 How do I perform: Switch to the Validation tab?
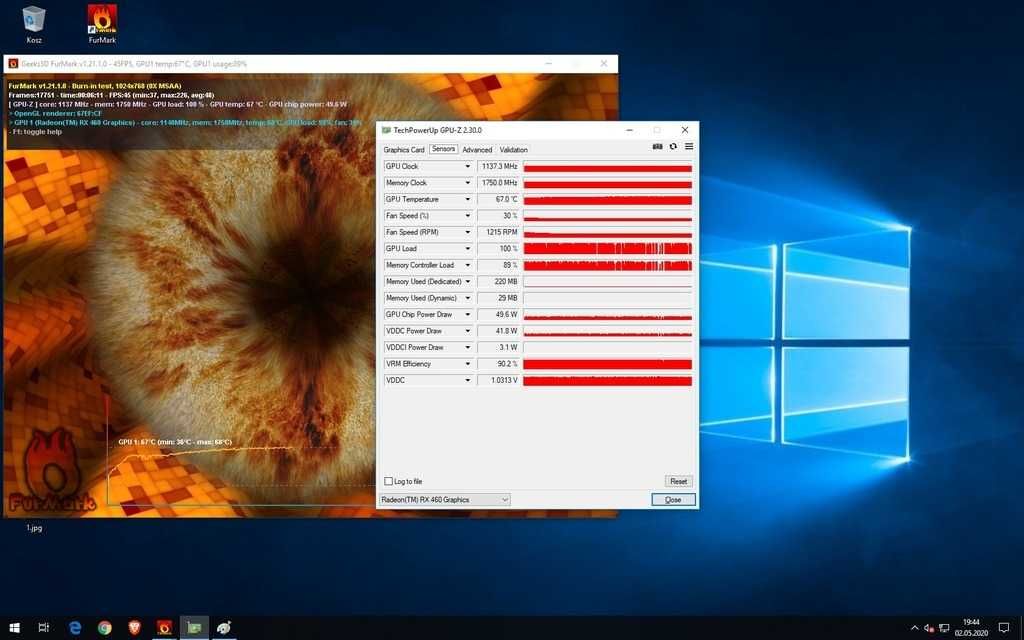coord(513,150)
